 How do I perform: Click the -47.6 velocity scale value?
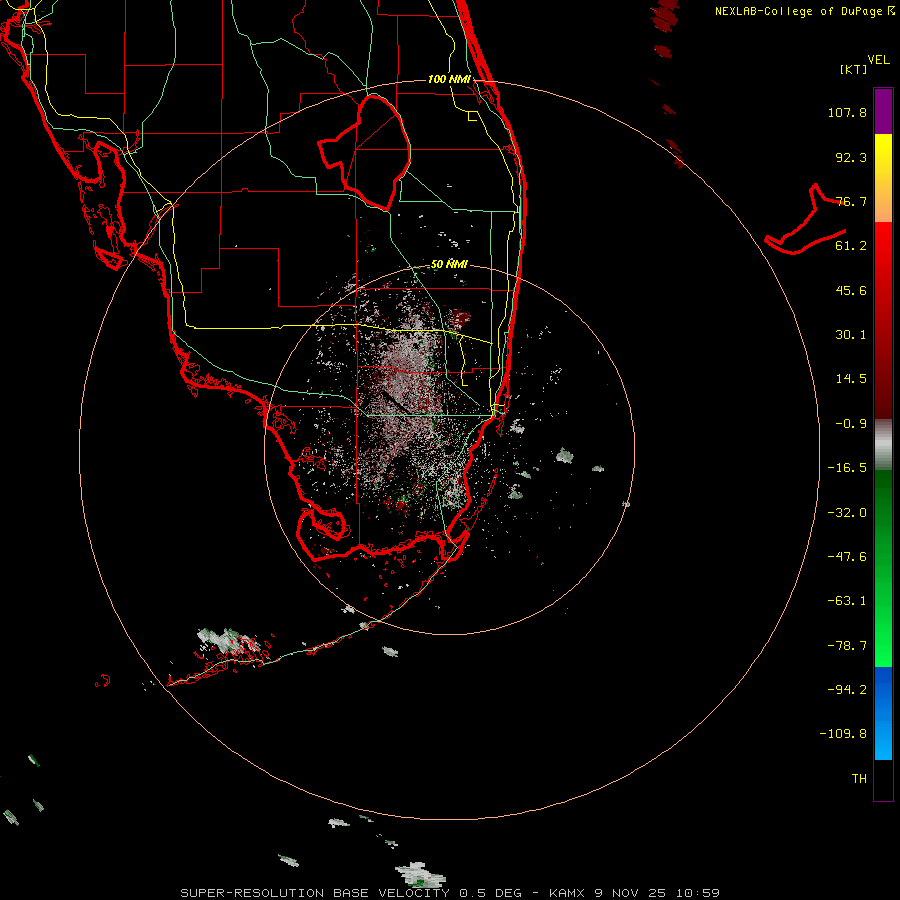(x=847, y=557)
